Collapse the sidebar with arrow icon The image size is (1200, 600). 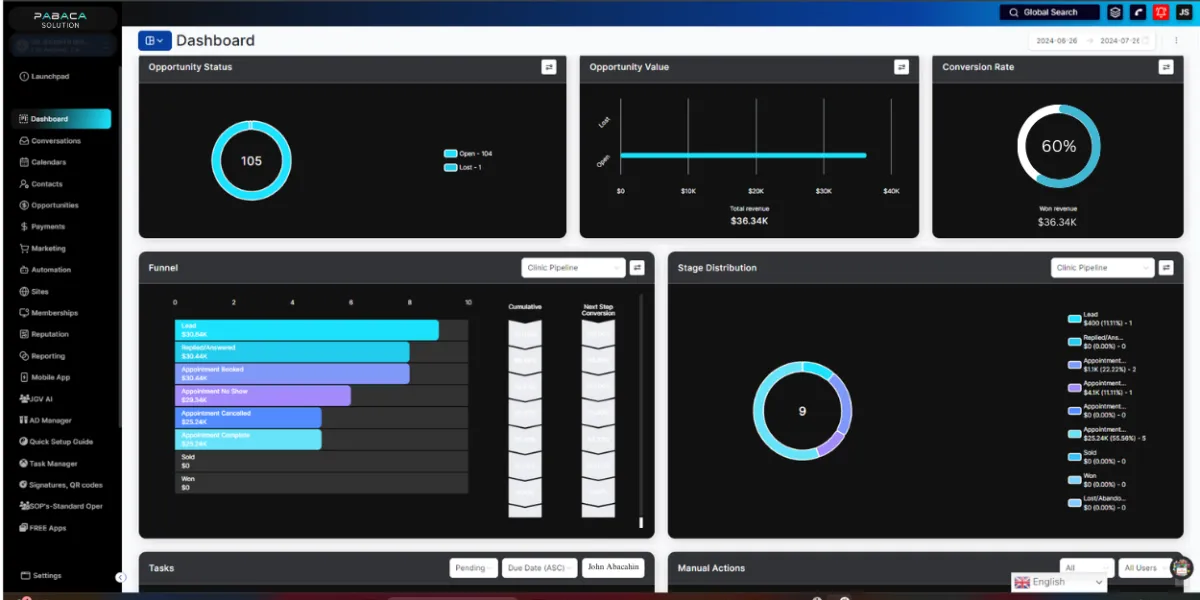[x=121, y=577]
